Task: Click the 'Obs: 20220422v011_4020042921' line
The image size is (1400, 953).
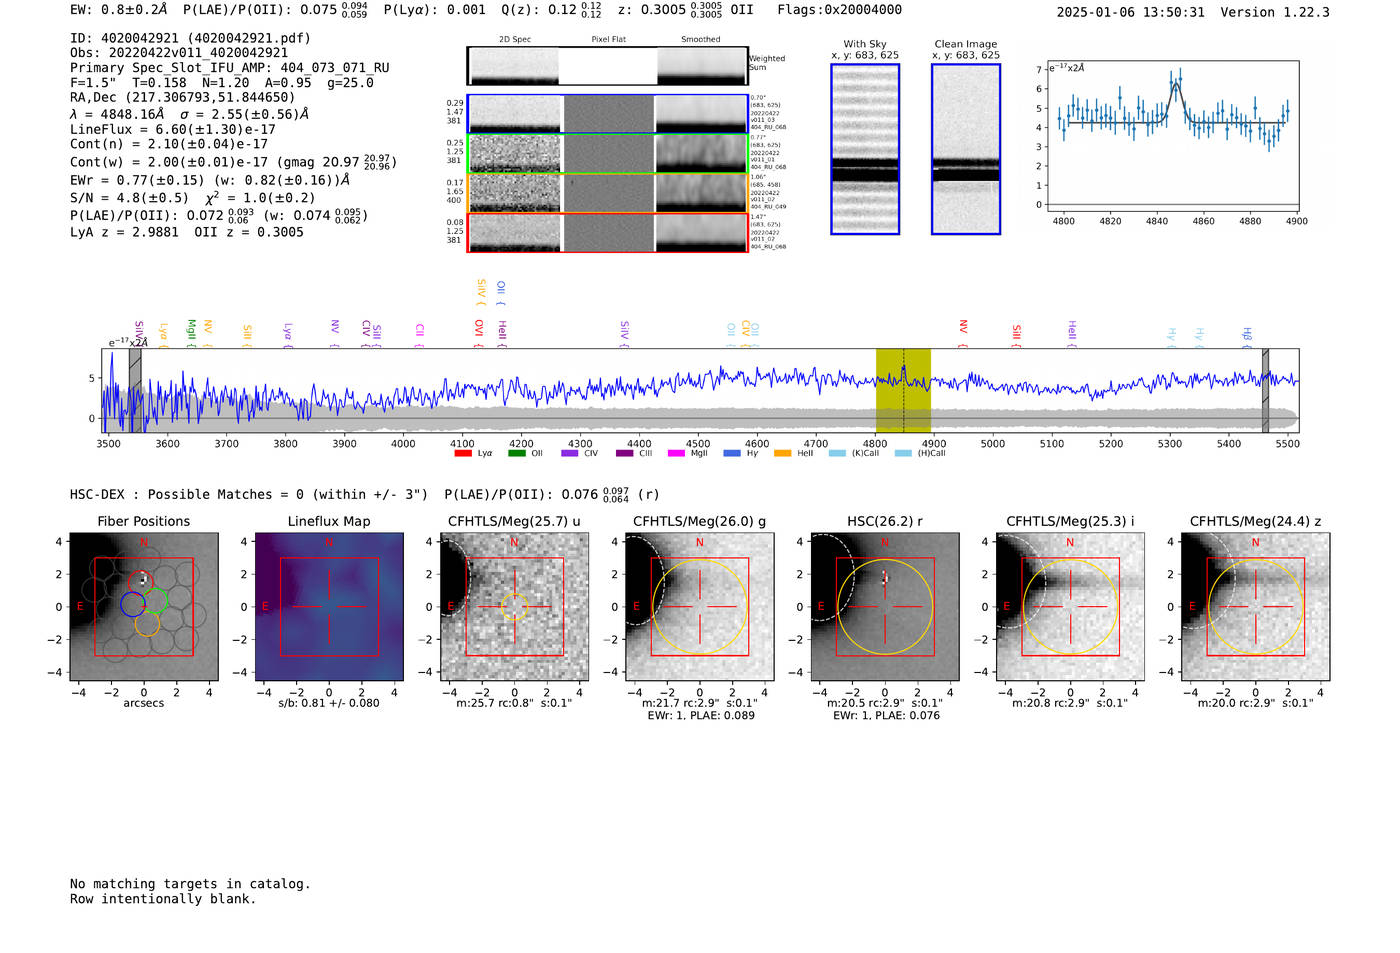Action: coord(179,53)
